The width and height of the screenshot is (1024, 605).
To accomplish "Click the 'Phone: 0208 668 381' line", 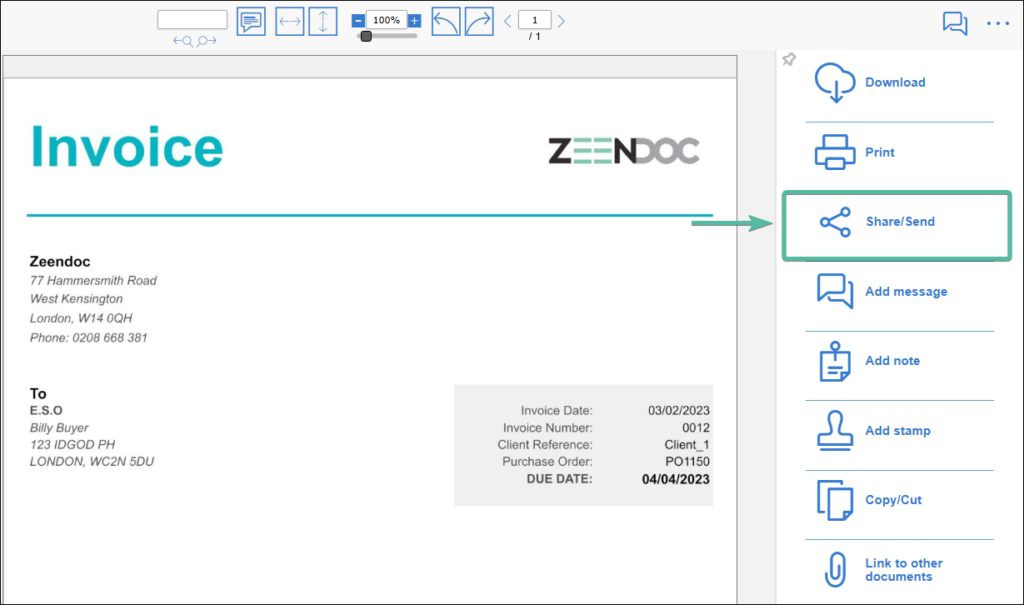I will 89,338.
